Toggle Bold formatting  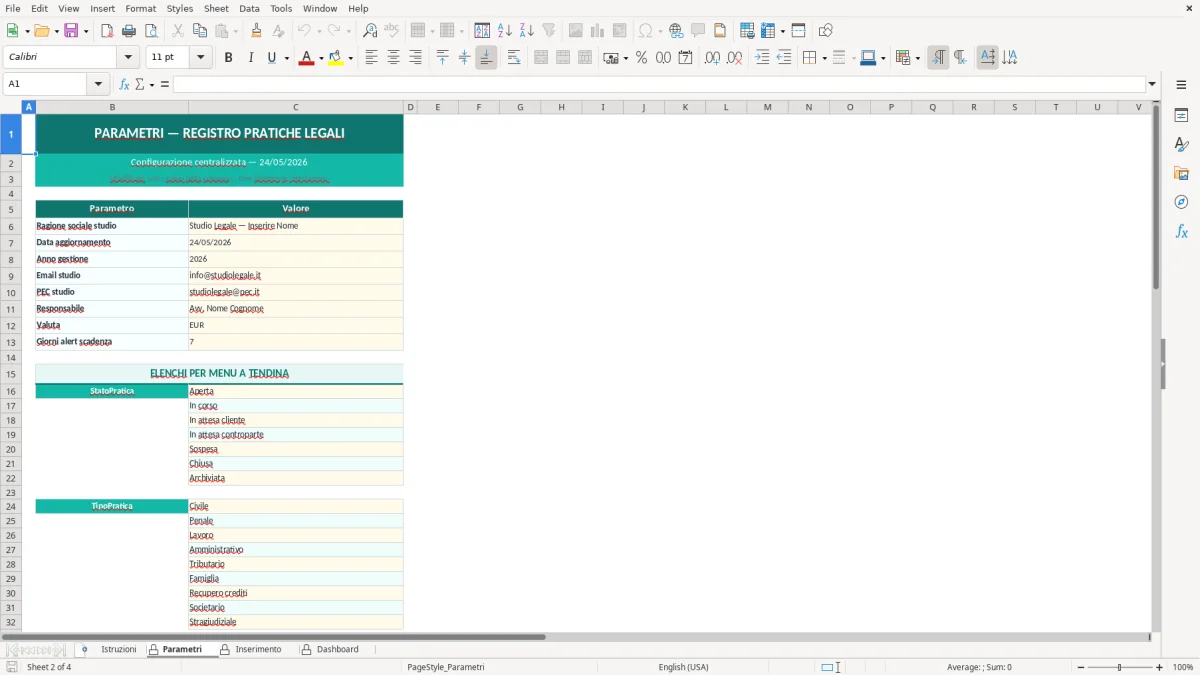click(228, 58)
